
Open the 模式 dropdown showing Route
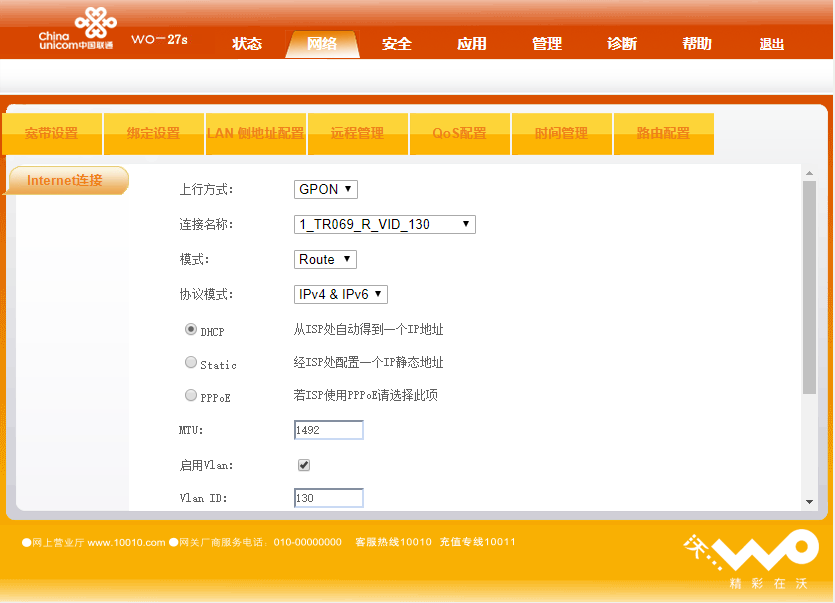tap(324, 259)
